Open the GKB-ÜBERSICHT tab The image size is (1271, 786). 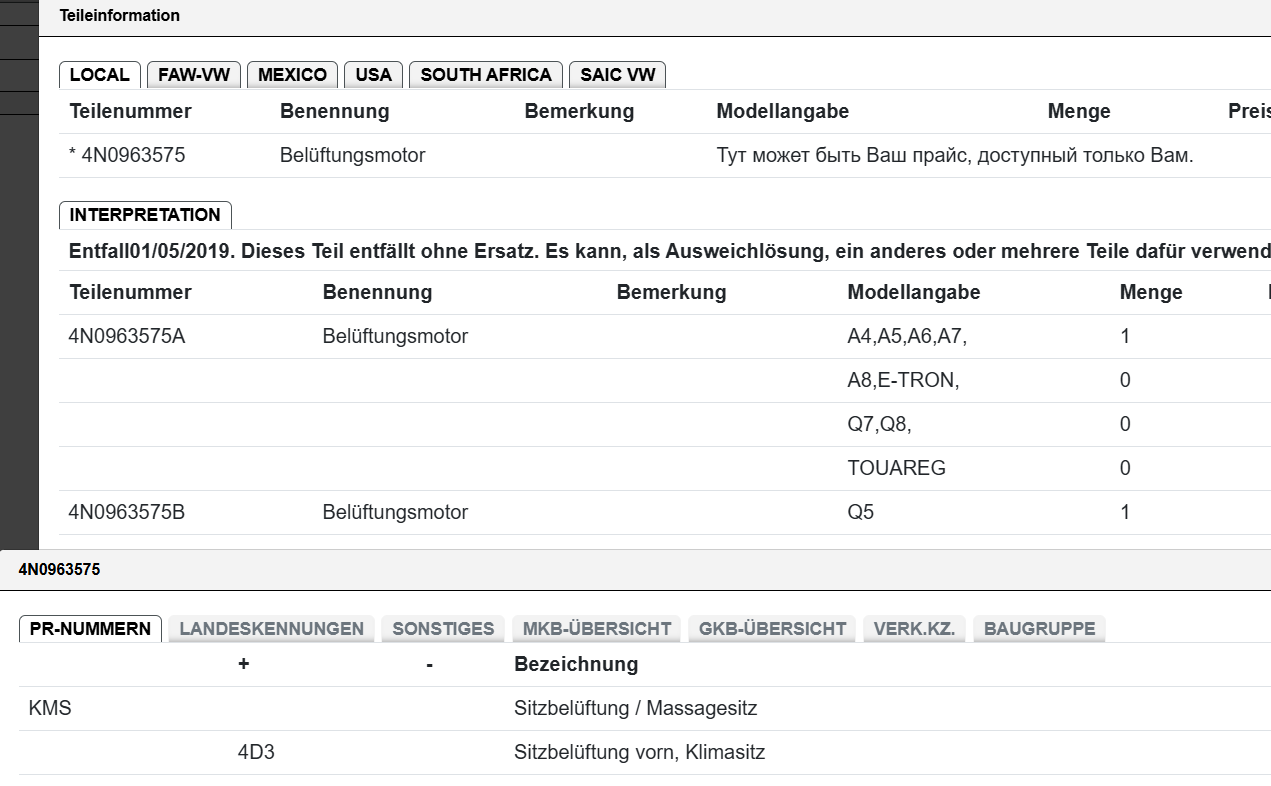point(772,628)
